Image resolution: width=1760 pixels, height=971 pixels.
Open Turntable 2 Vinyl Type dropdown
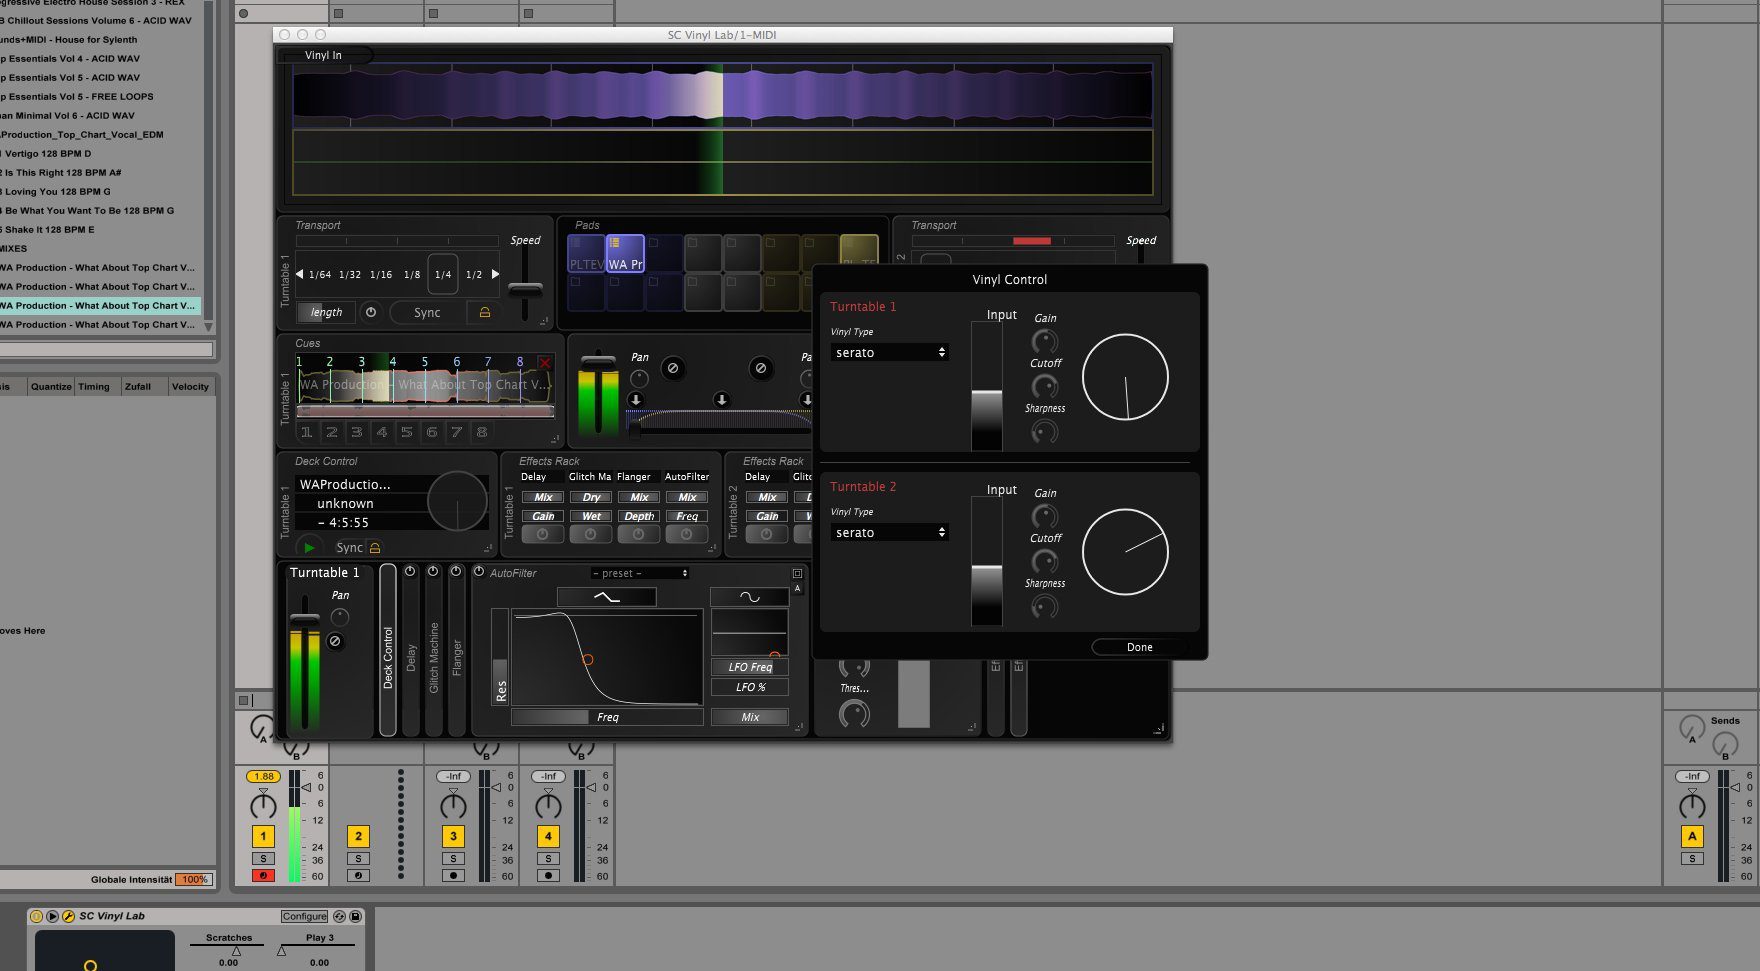889,533
